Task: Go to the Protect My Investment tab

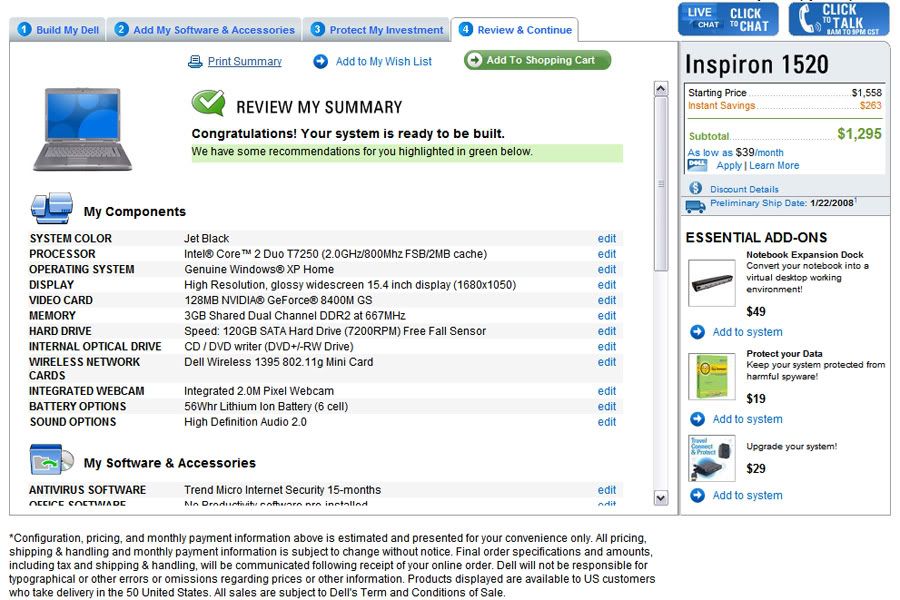Action: pos(377,30)
